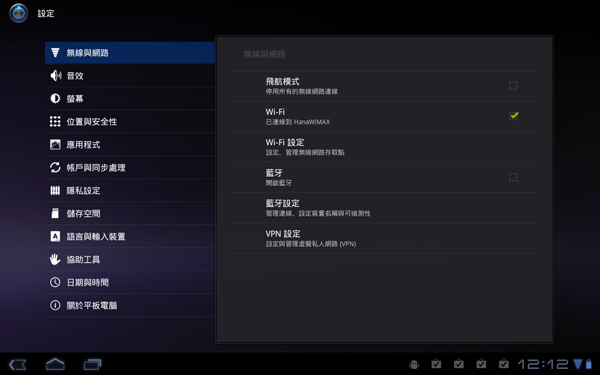The height and width of the screenshot is (375, 600).
Task: Click the 已連線到 HanaWiMAX status text
Action: (298, 122)
